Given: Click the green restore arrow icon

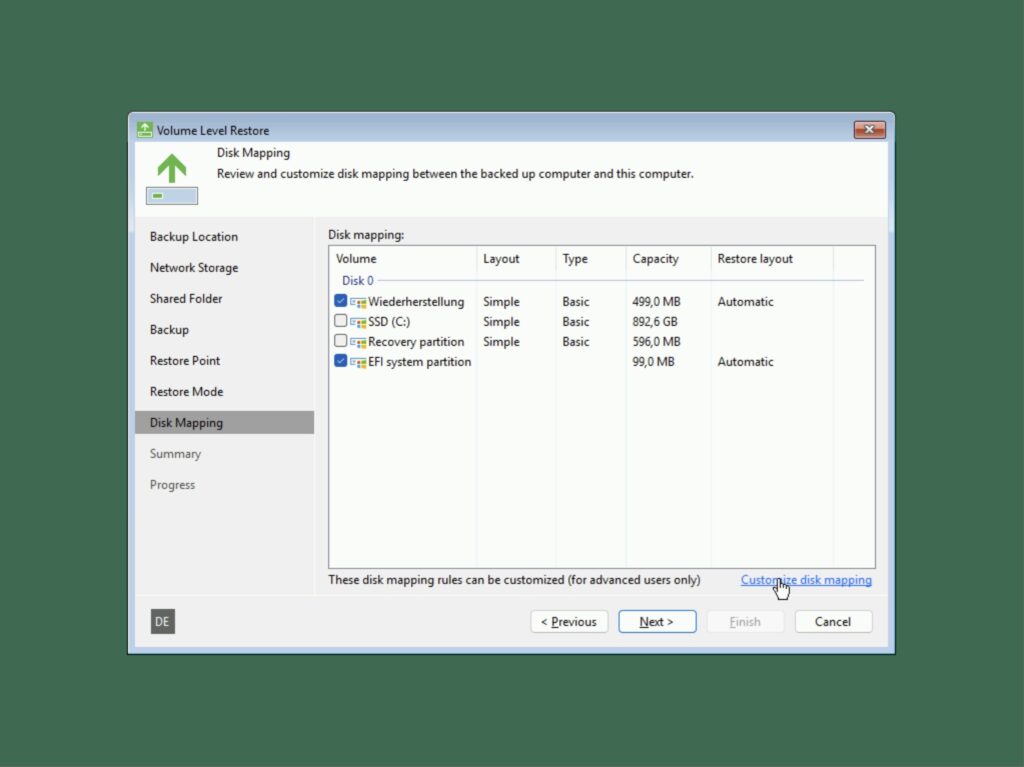Looking at the screenshot, I should [171, 170].
